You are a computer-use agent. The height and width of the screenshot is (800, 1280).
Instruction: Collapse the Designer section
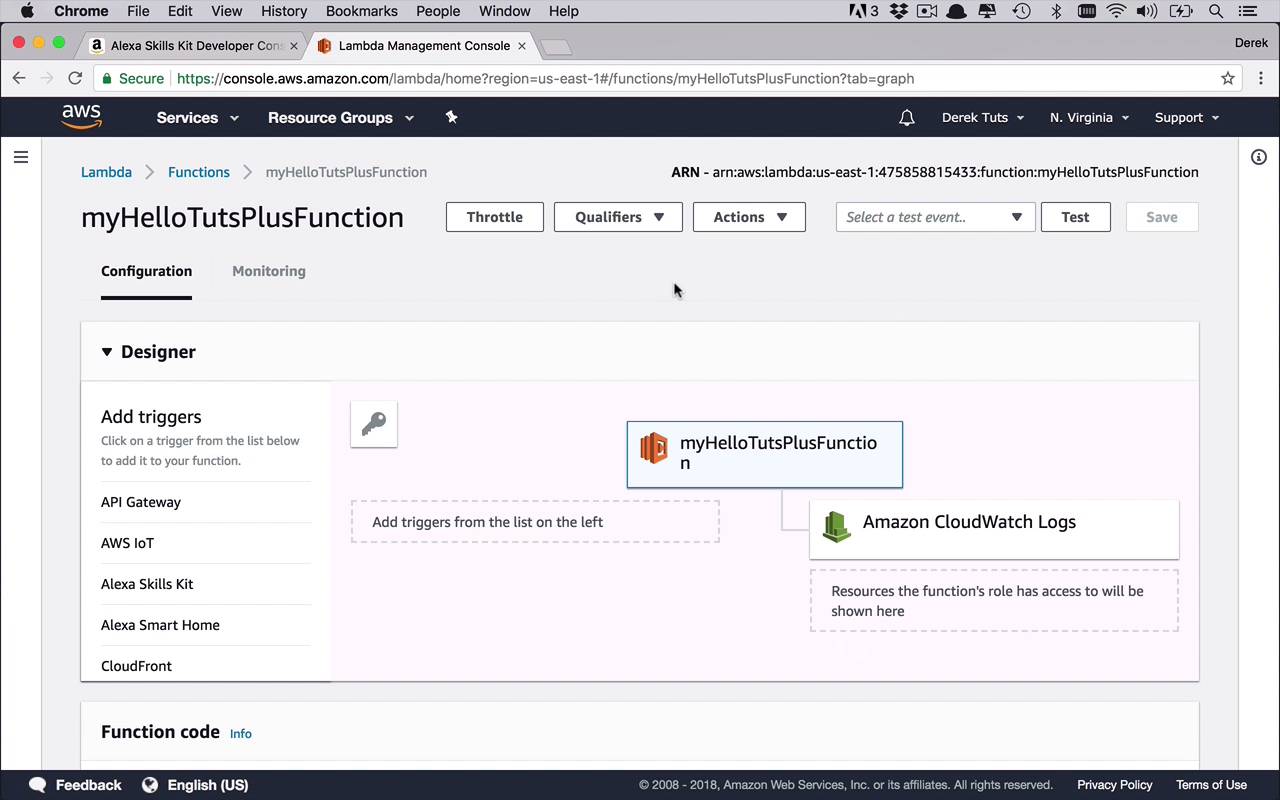point(107,352)
